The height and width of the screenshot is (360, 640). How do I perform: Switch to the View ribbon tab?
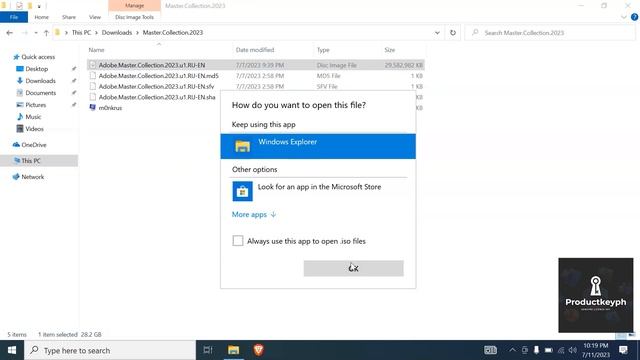click(95, 17)
